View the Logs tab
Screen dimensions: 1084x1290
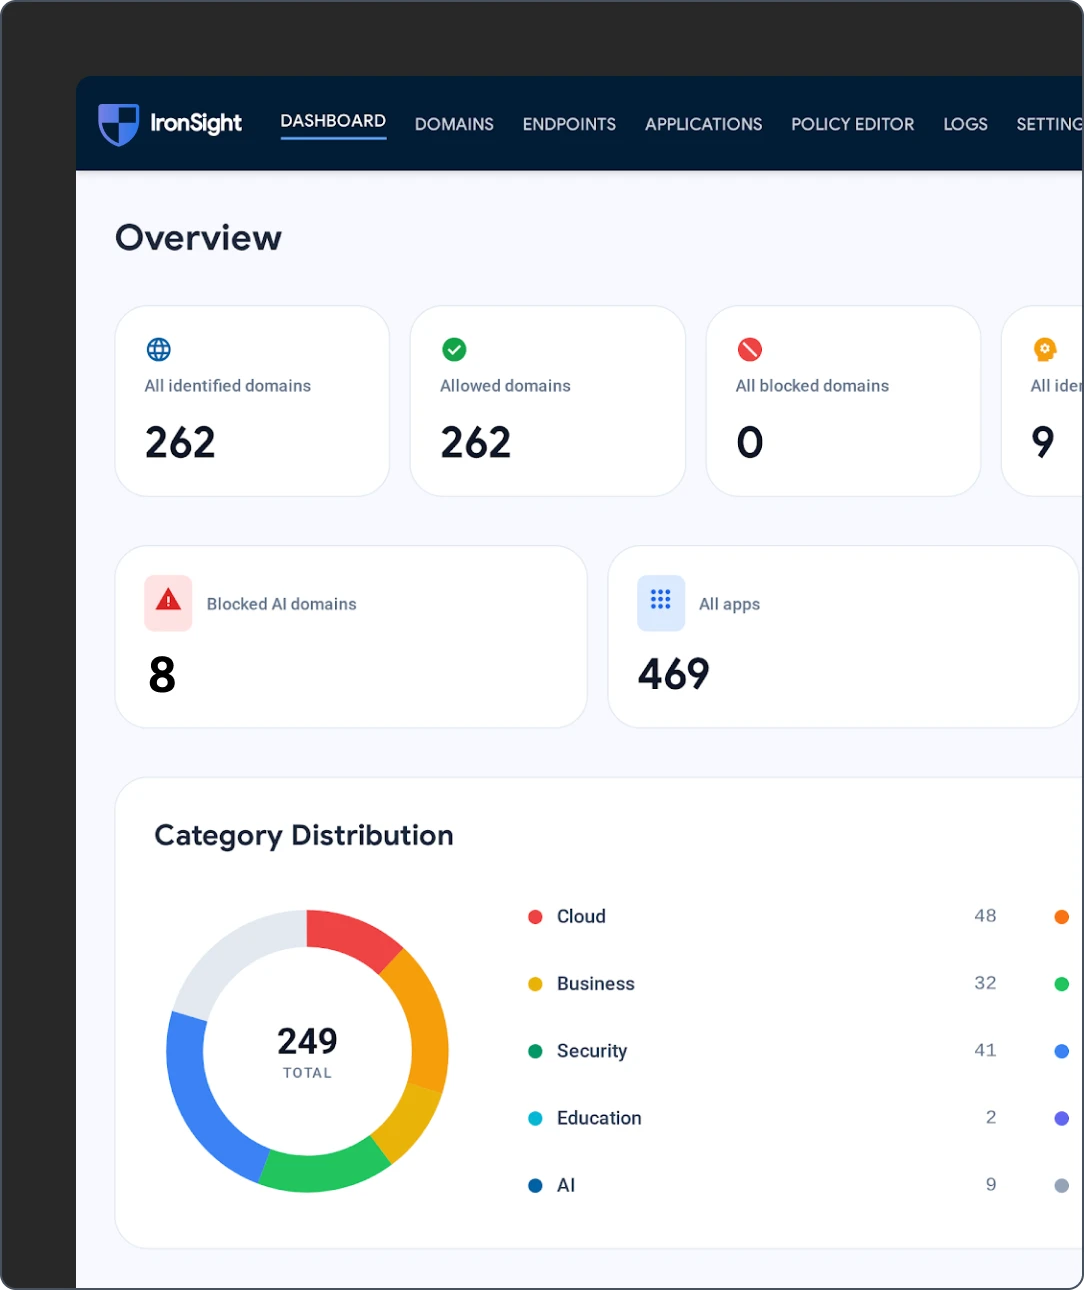(x=965, y=124)
